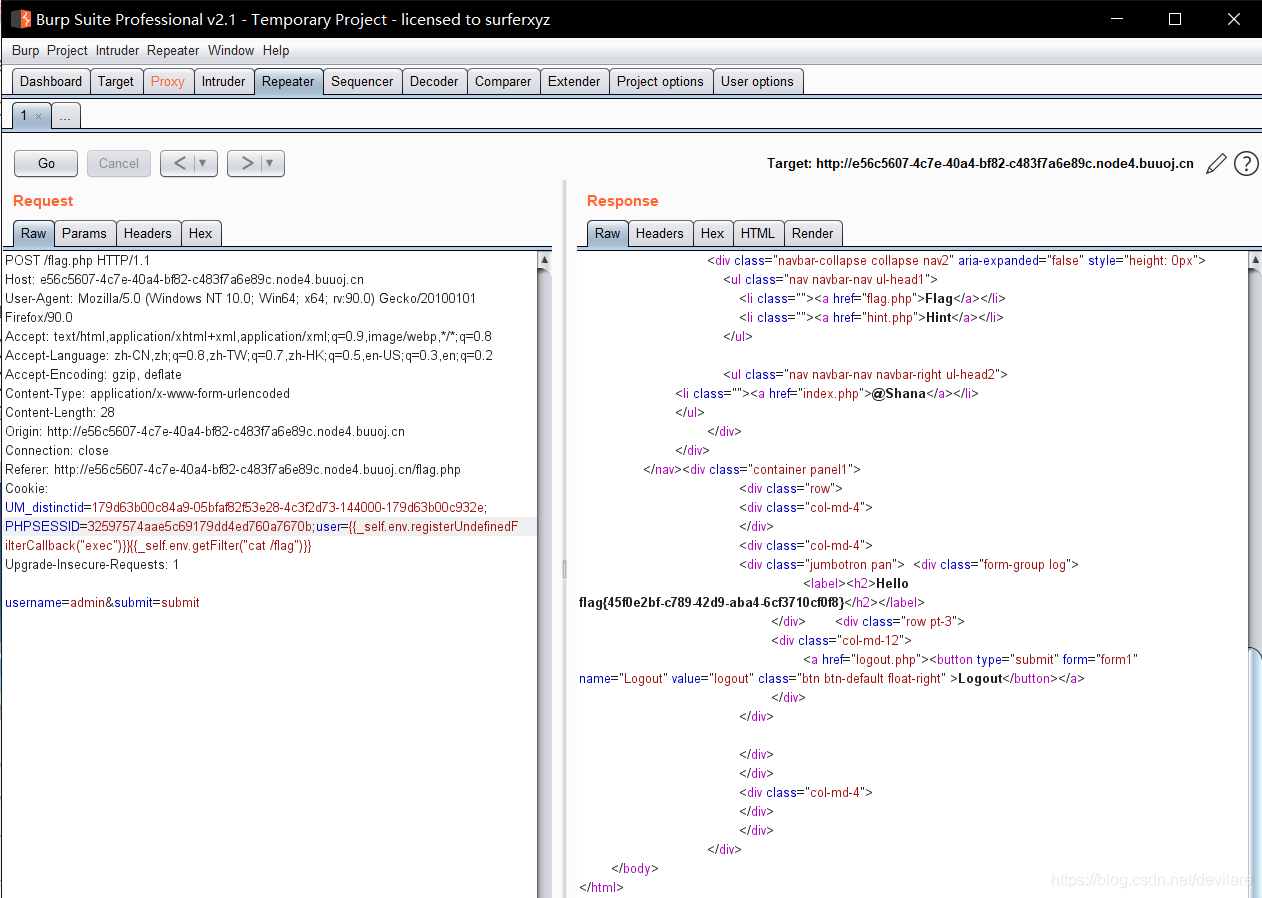Switch to the Sequencer tab
The height and width of the screenshot is (898, 1262).
(x=362, y=82)
